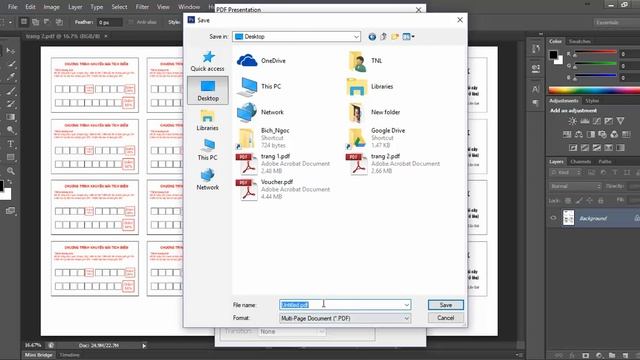Open the History panel icon
Viewport: 640px width, 360px height.
[x=536, y=50]
